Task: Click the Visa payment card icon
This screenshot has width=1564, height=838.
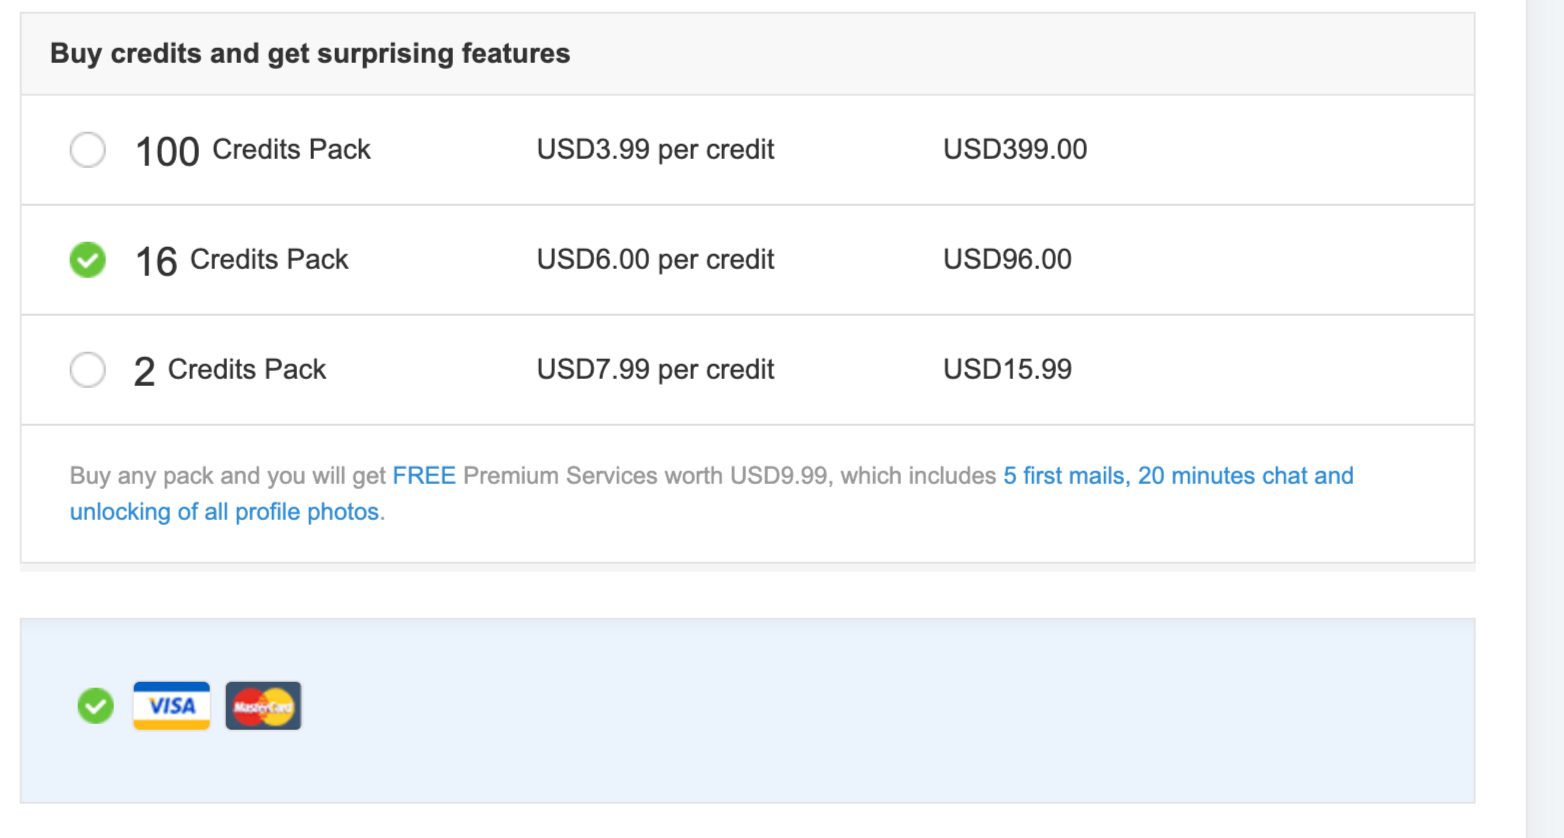Action: 170,705
